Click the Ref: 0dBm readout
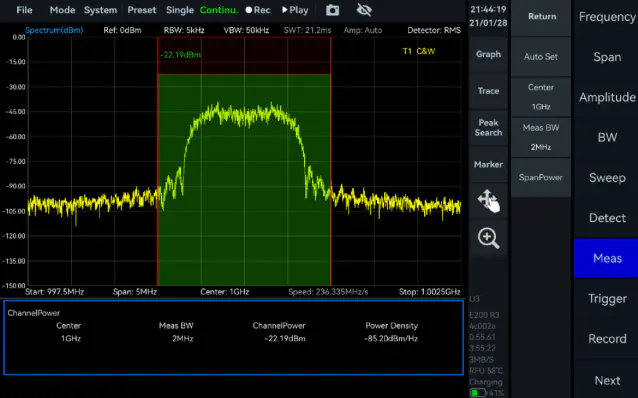Screen dimensions: 638x398 pyautogui.click(x=122, y=30)
